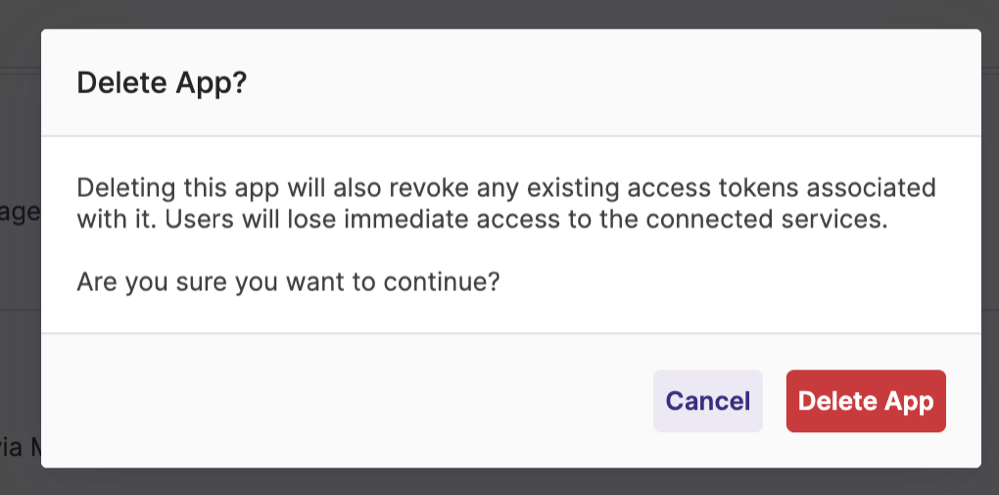Click the "Are you sure you want to continue?" text
The width and height of the screenshot is (999, 495).
point(288,283)
